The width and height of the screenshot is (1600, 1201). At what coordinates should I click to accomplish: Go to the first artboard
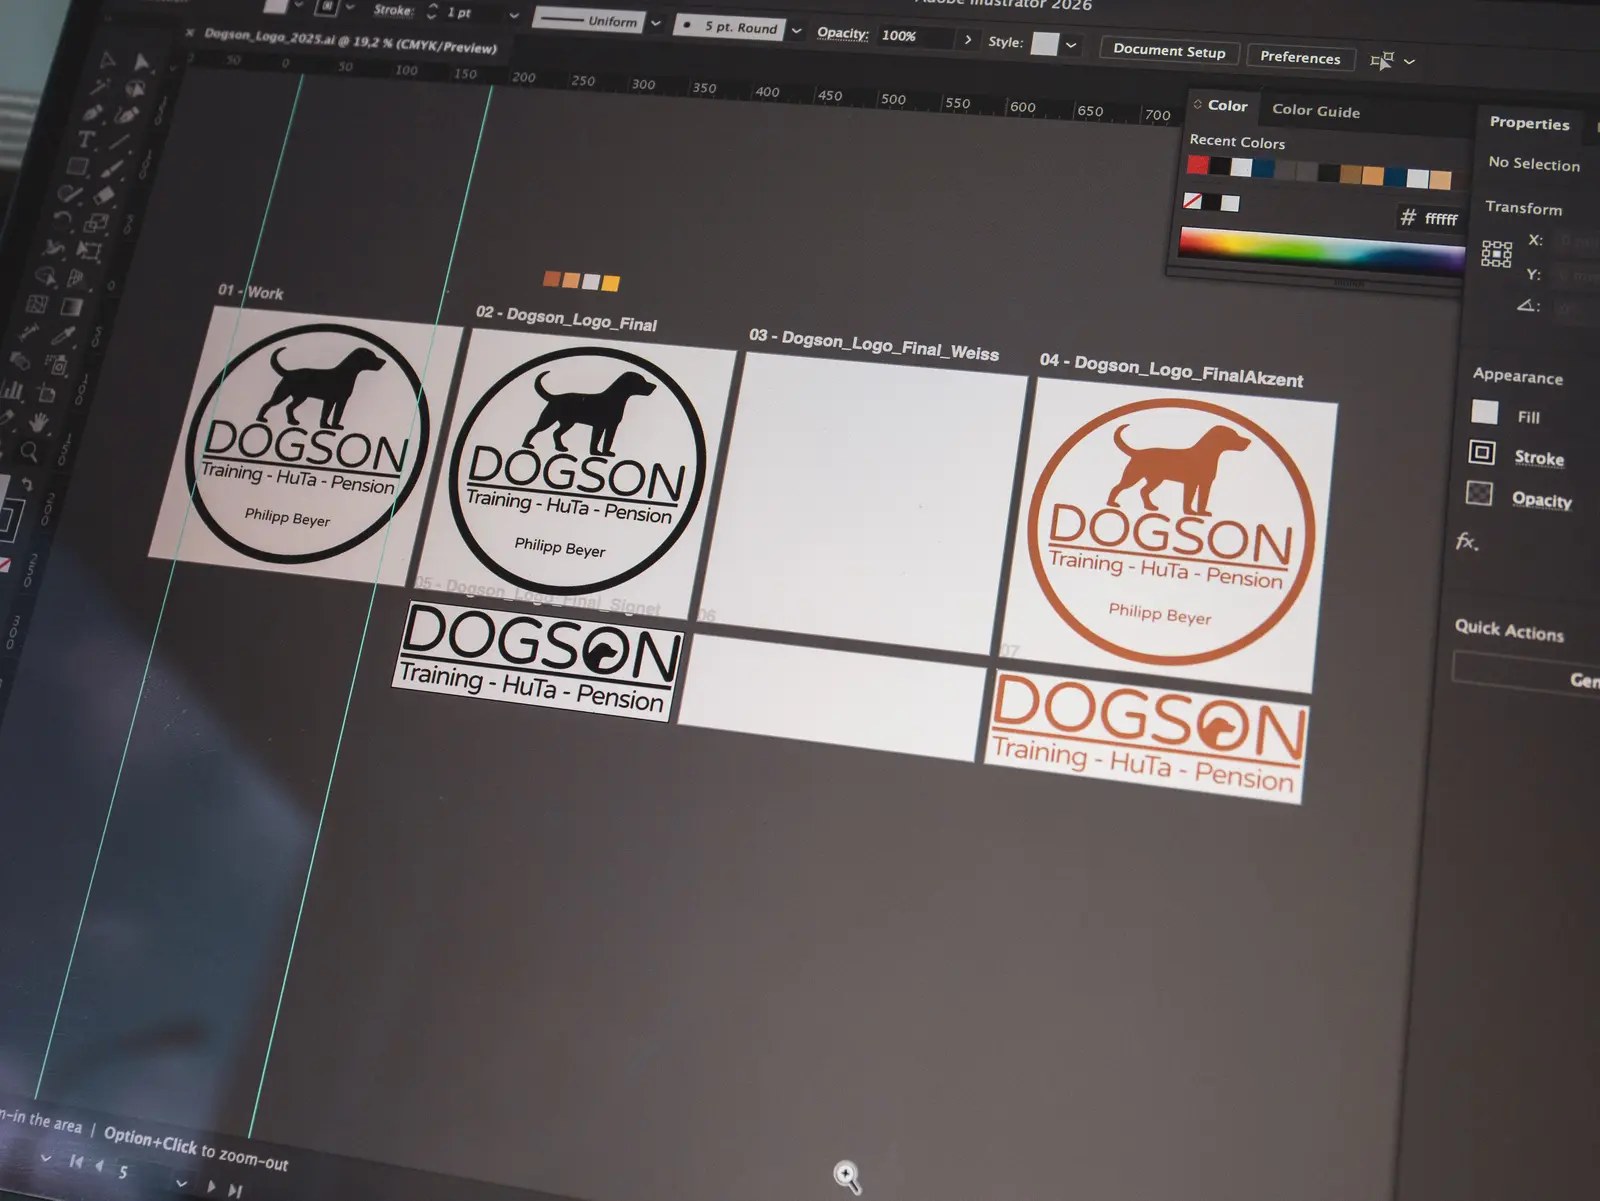click(76, 1162)
